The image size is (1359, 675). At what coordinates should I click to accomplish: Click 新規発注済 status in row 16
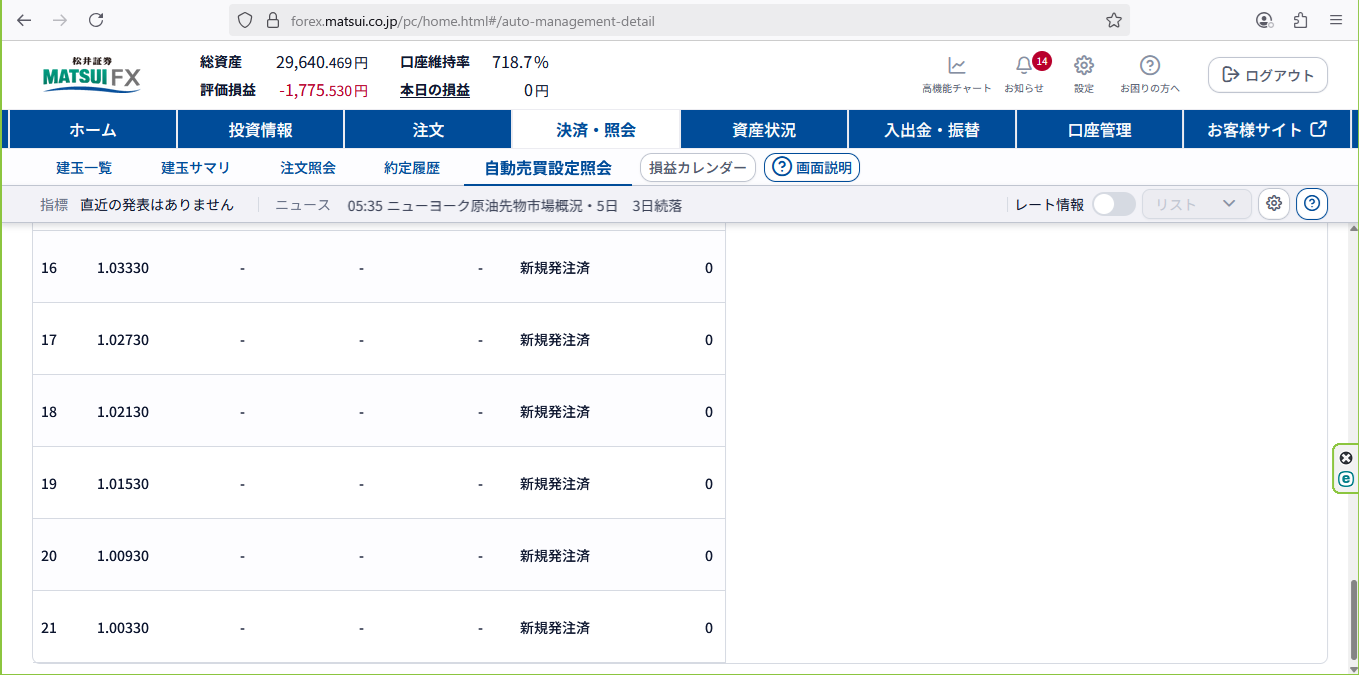[x=555, y=268]
